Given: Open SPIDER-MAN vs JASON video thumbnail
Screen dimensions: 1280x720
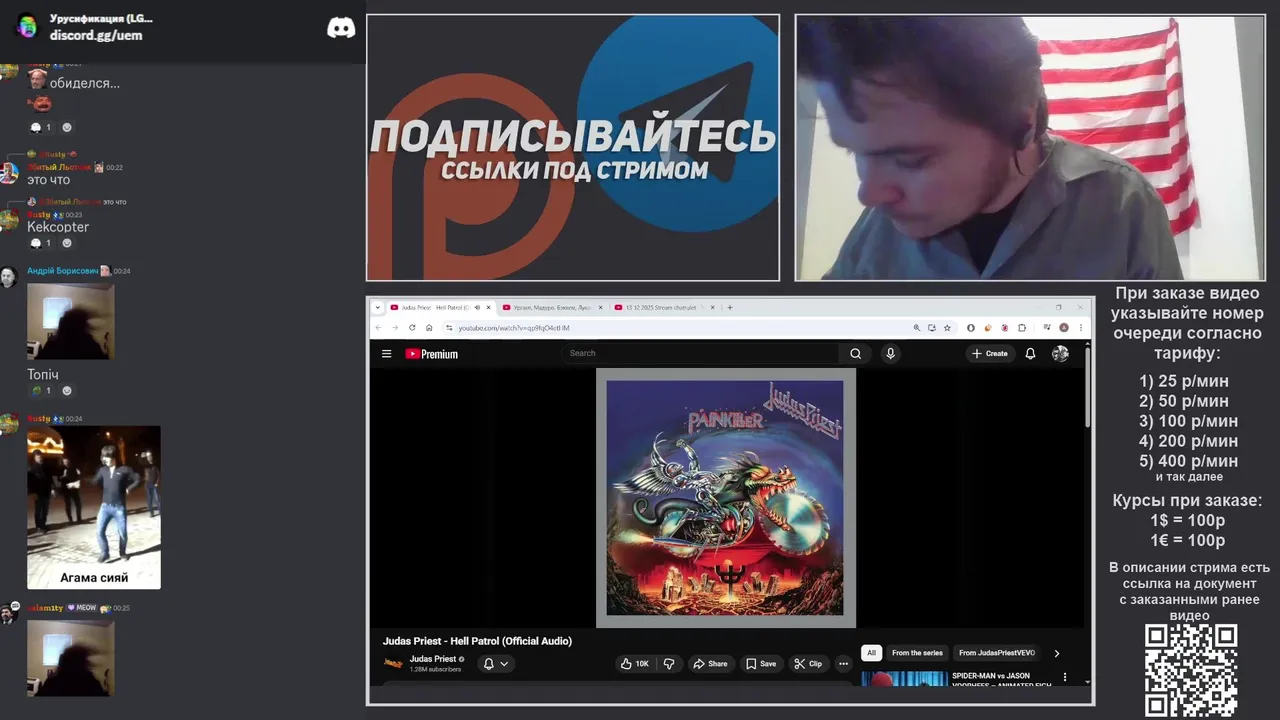Looking at the screenshot, I should click(904, 679).
